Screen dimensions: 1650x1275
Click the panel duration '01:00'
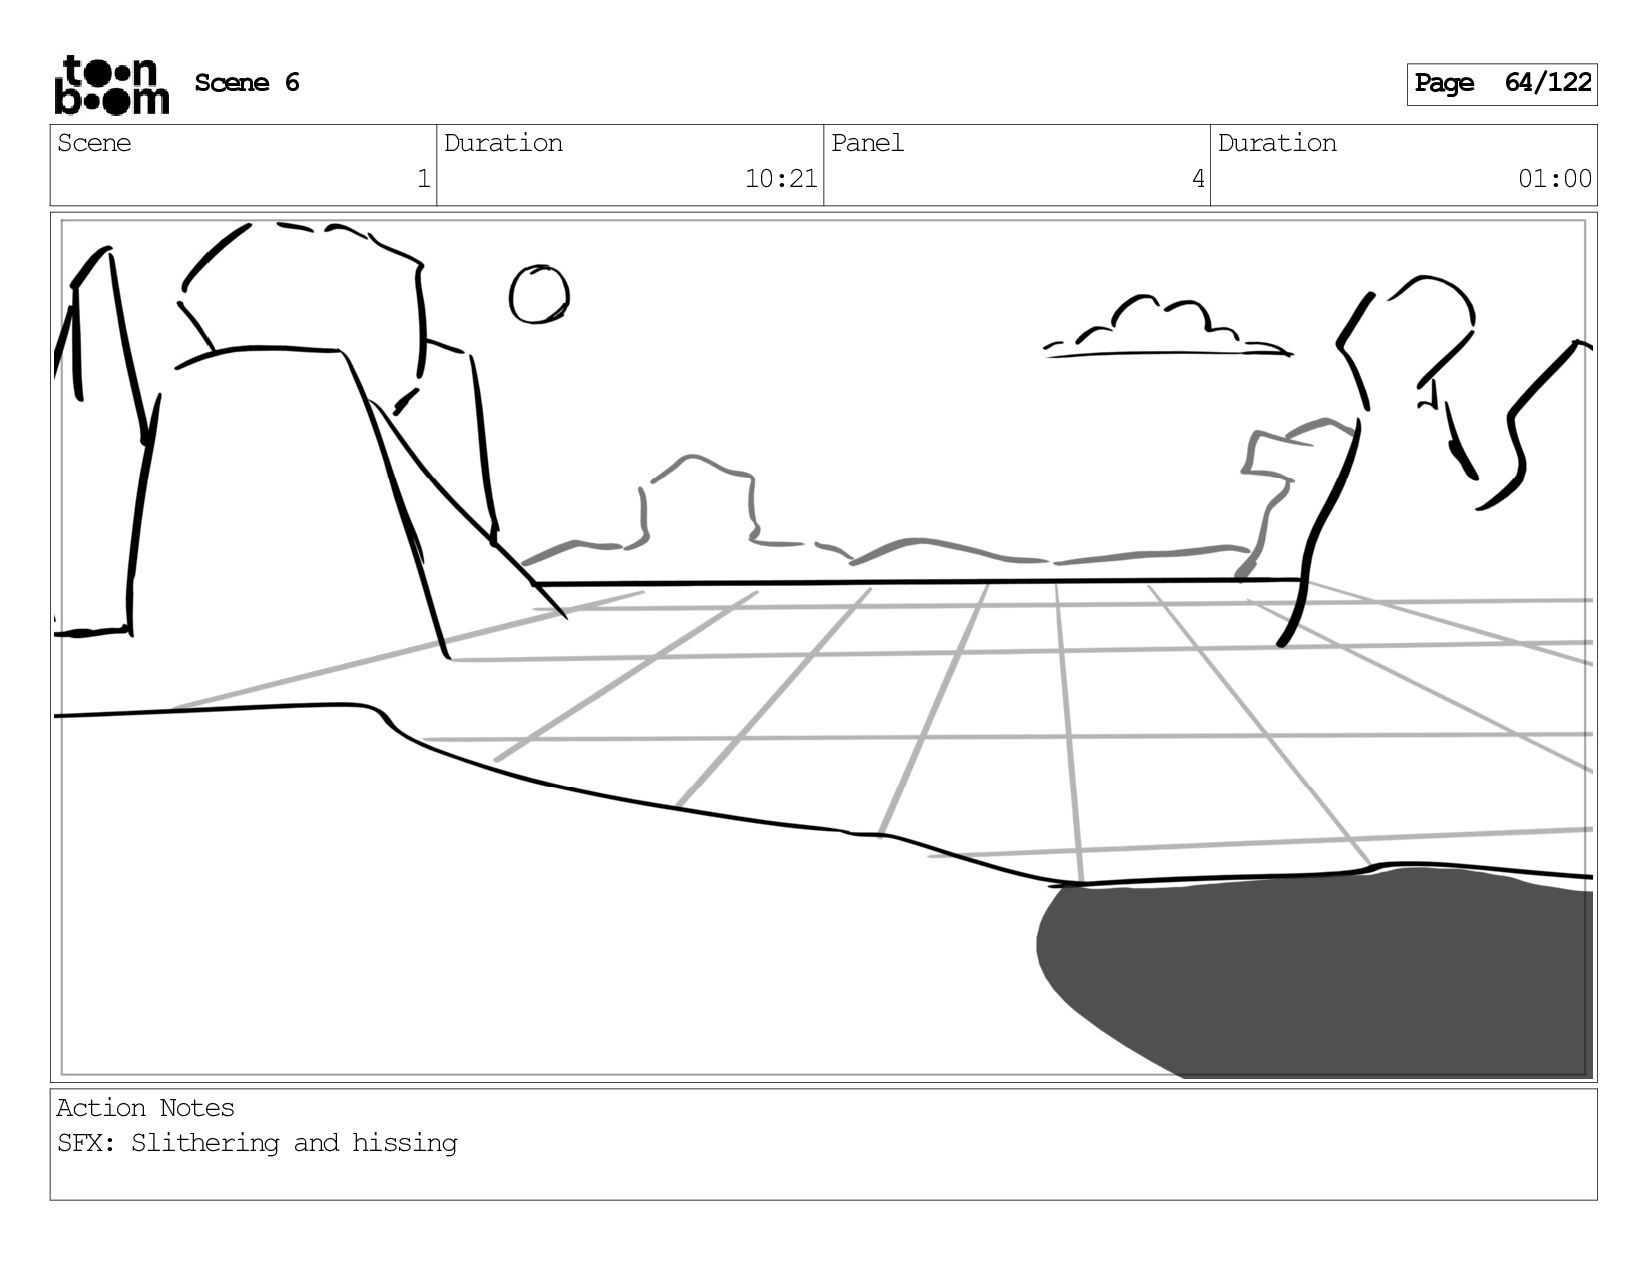point(1555,179)
